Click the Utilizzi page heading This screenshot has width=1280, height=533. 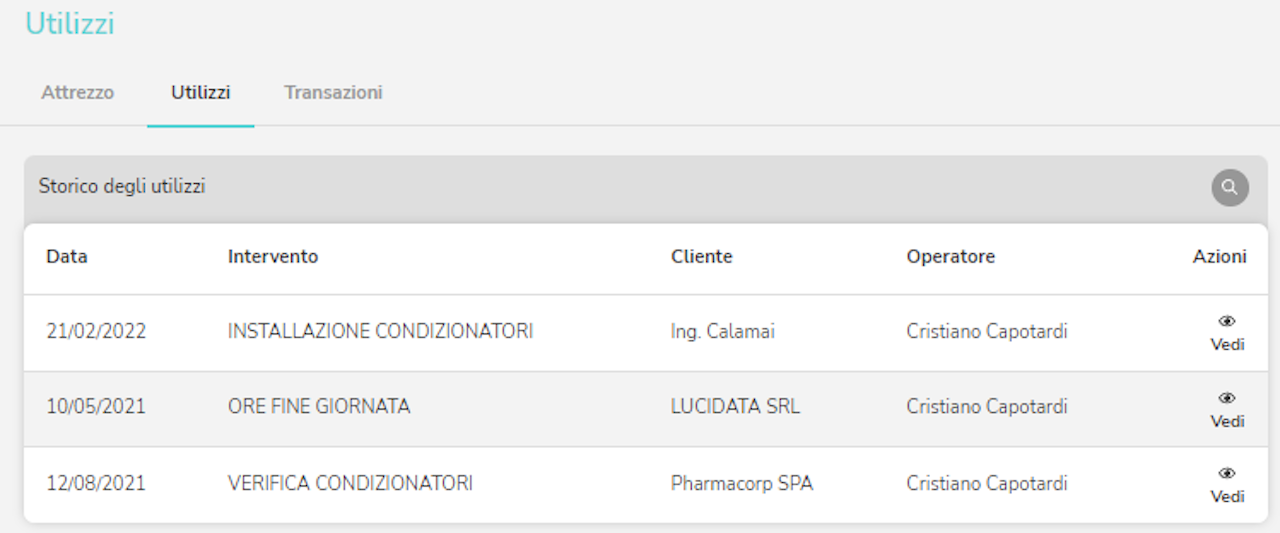point(70,24)
